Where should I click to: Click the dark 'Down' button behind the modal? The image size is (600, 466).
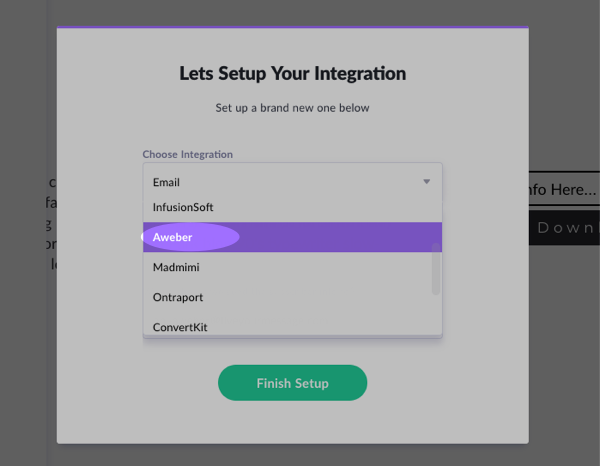tap(565, 227)
